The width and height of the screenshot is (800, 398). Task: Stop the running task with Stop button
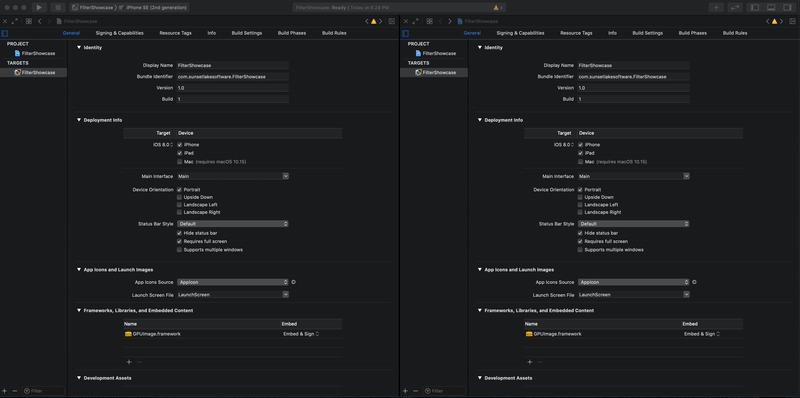(x=57, y=8)
